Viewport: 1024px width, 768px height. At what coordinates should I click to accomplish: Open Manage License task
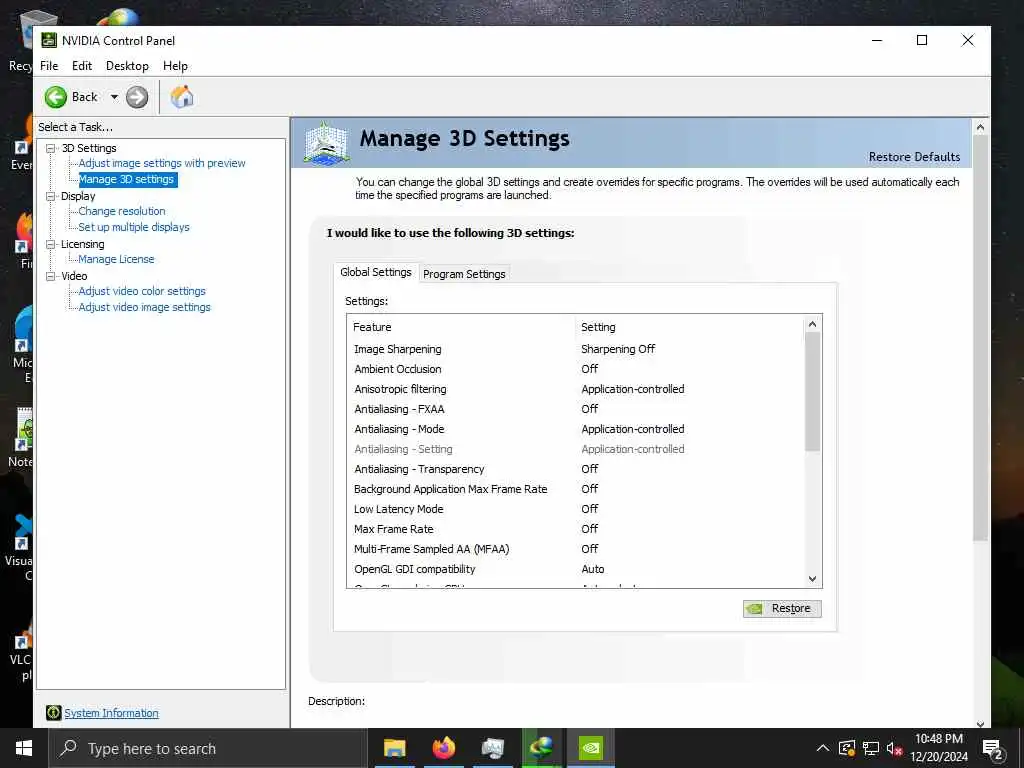click(116, 259)
